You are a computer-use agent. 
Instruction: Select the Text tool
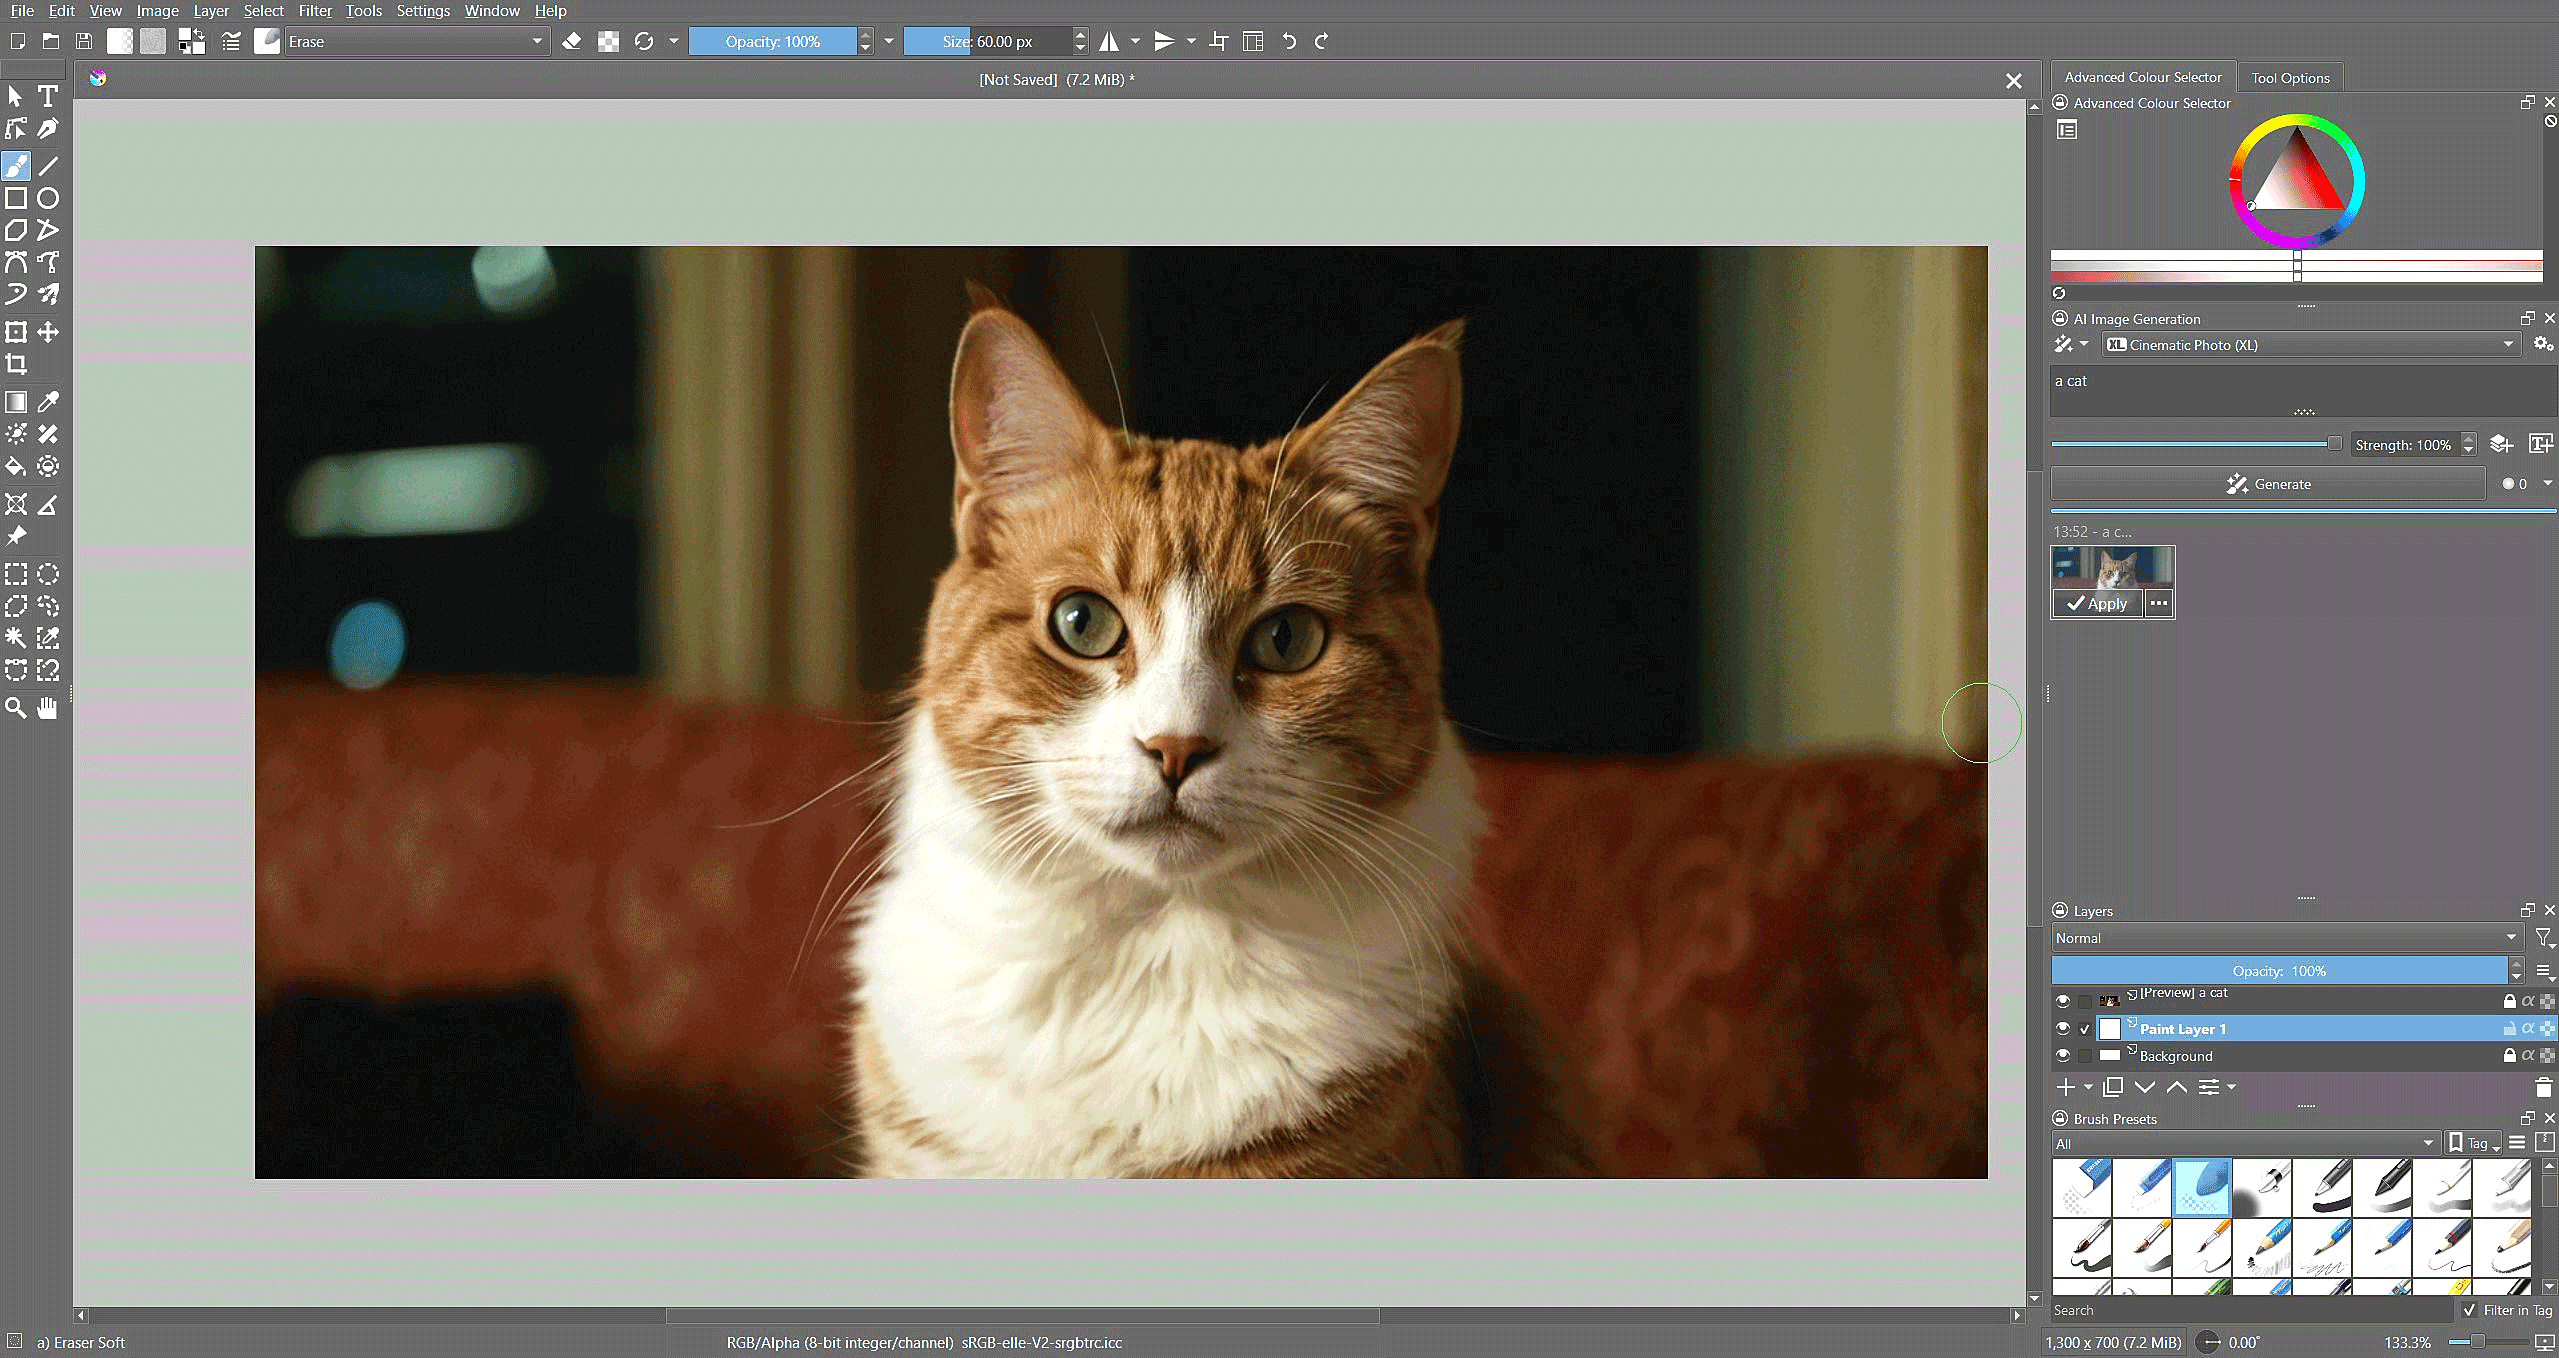coord(47,96)
